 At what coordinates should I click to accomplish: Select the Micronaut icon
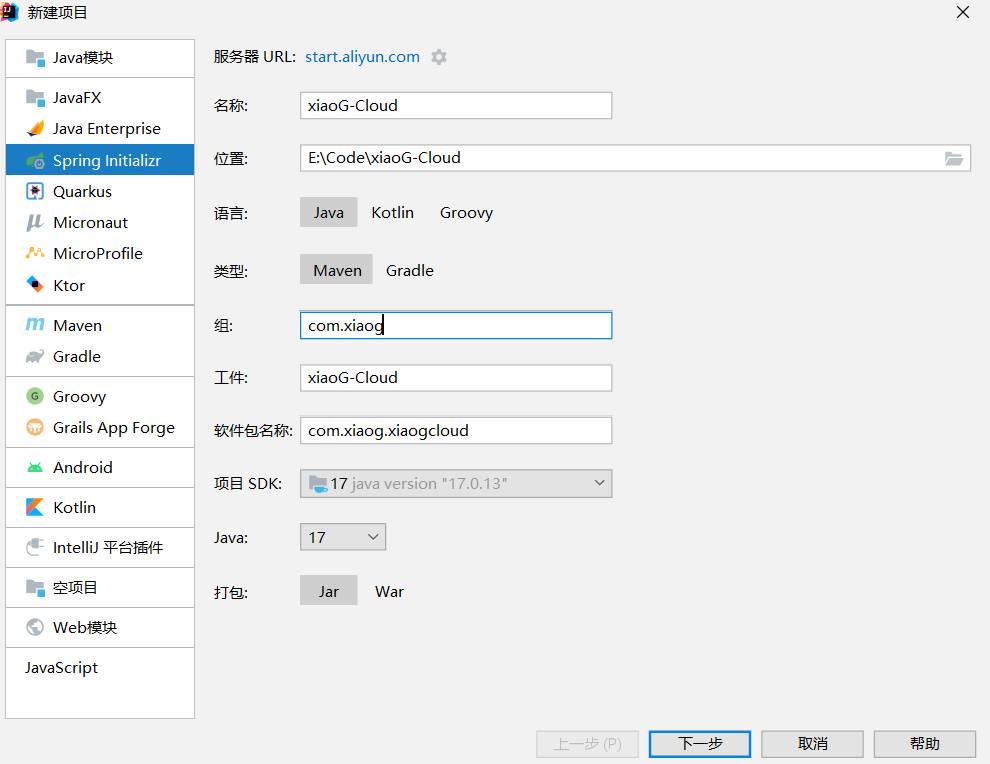tap(35, 222)
